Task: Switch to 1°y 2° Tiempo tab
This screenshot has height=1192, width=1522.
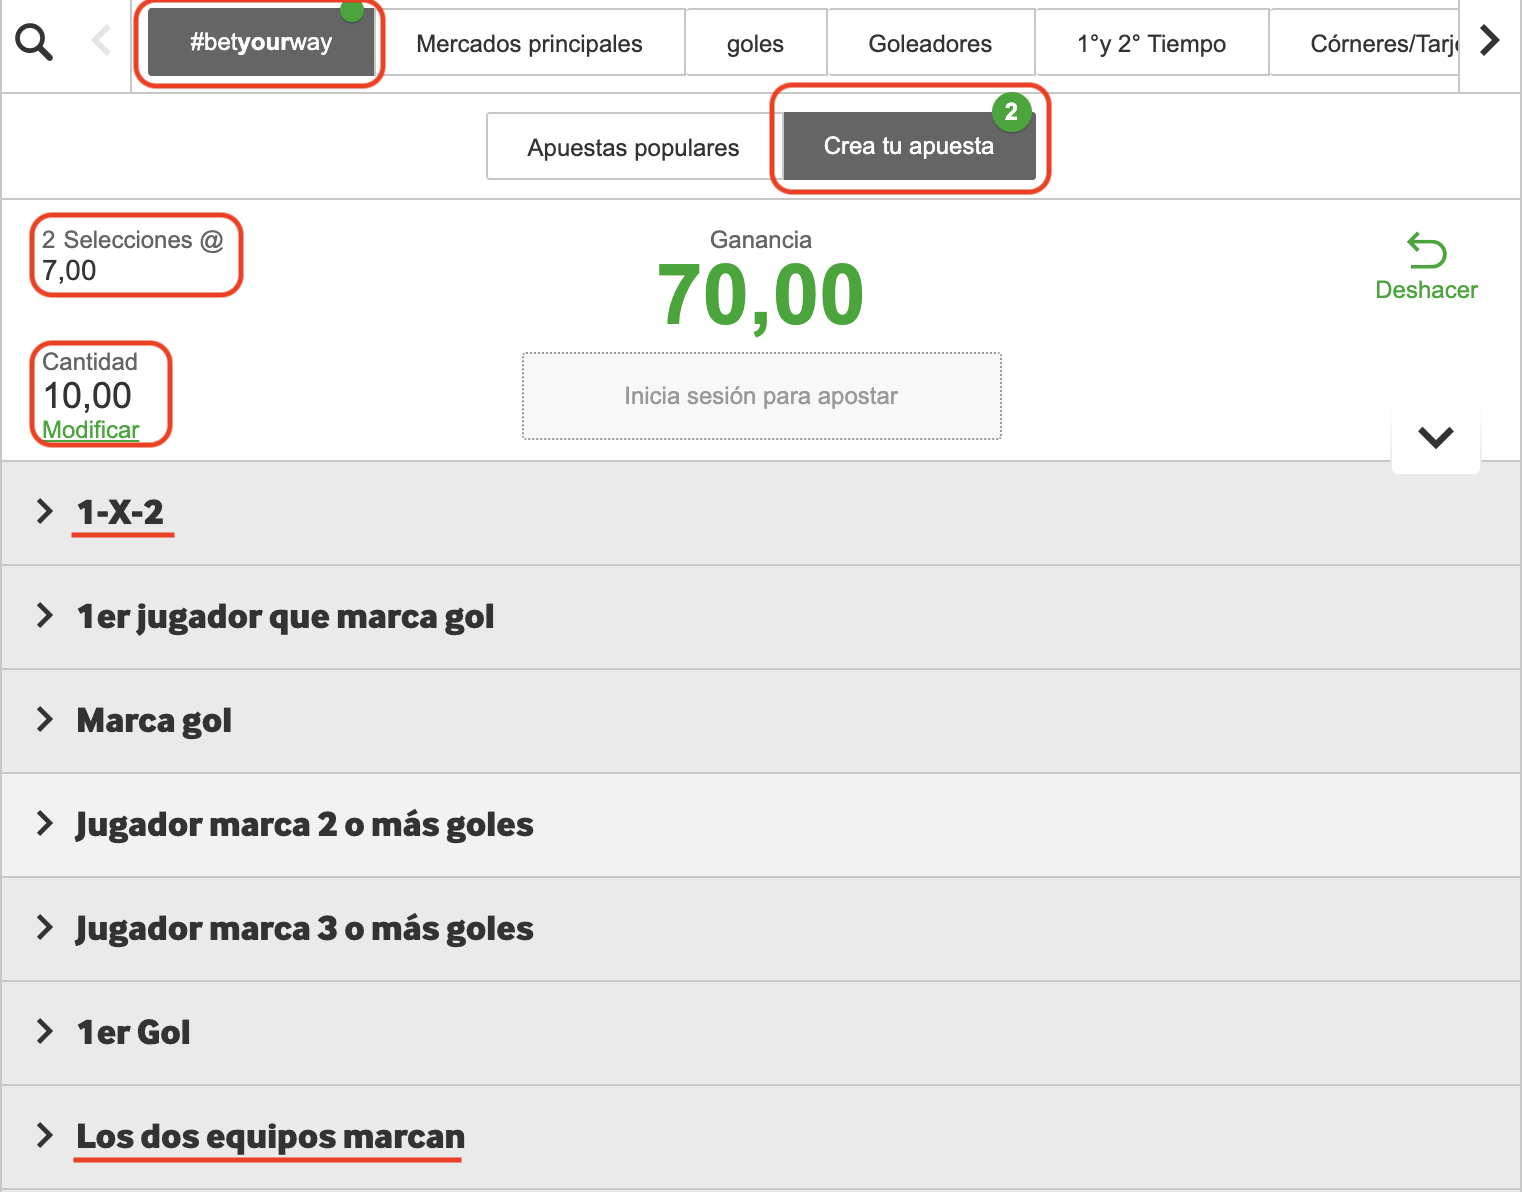Action: pos(1151,44)
